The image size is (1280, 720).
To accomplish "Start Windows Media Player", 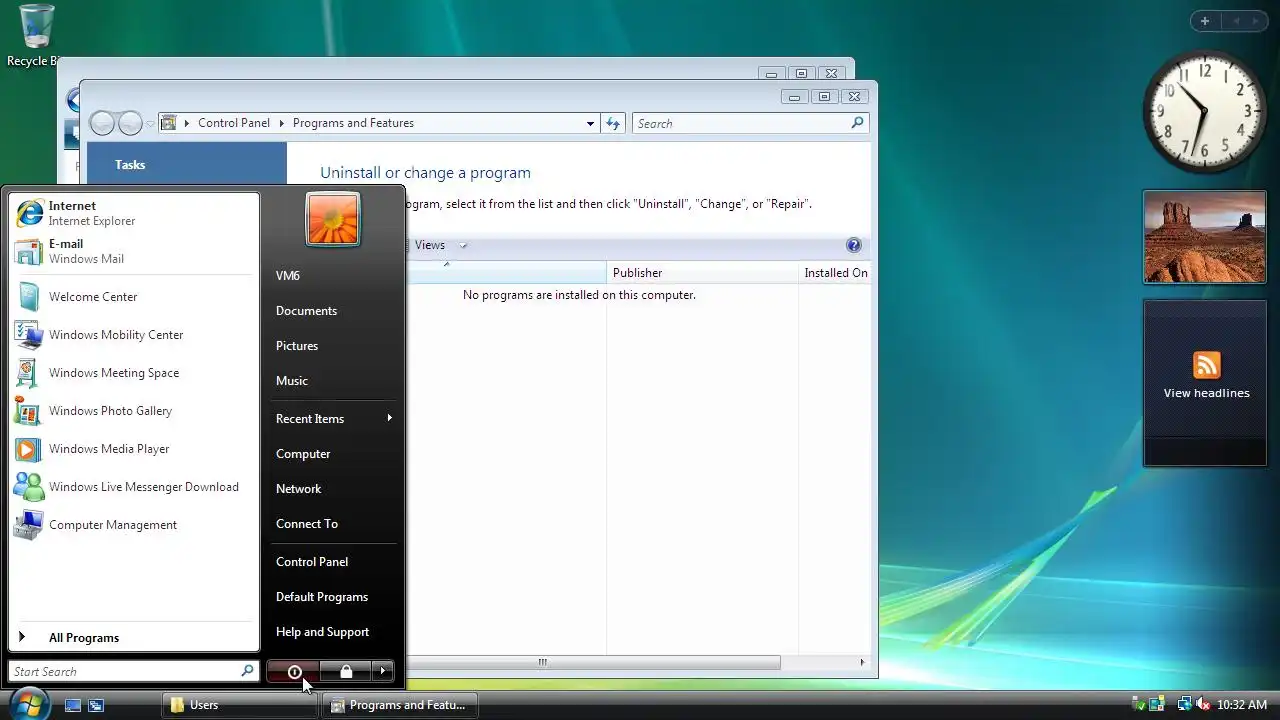I will click(x=133, y=449).
